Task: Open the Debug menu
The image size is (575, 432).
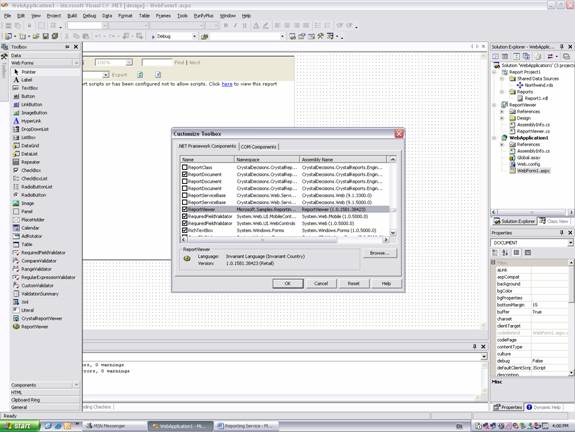Action: click(89, 16)
